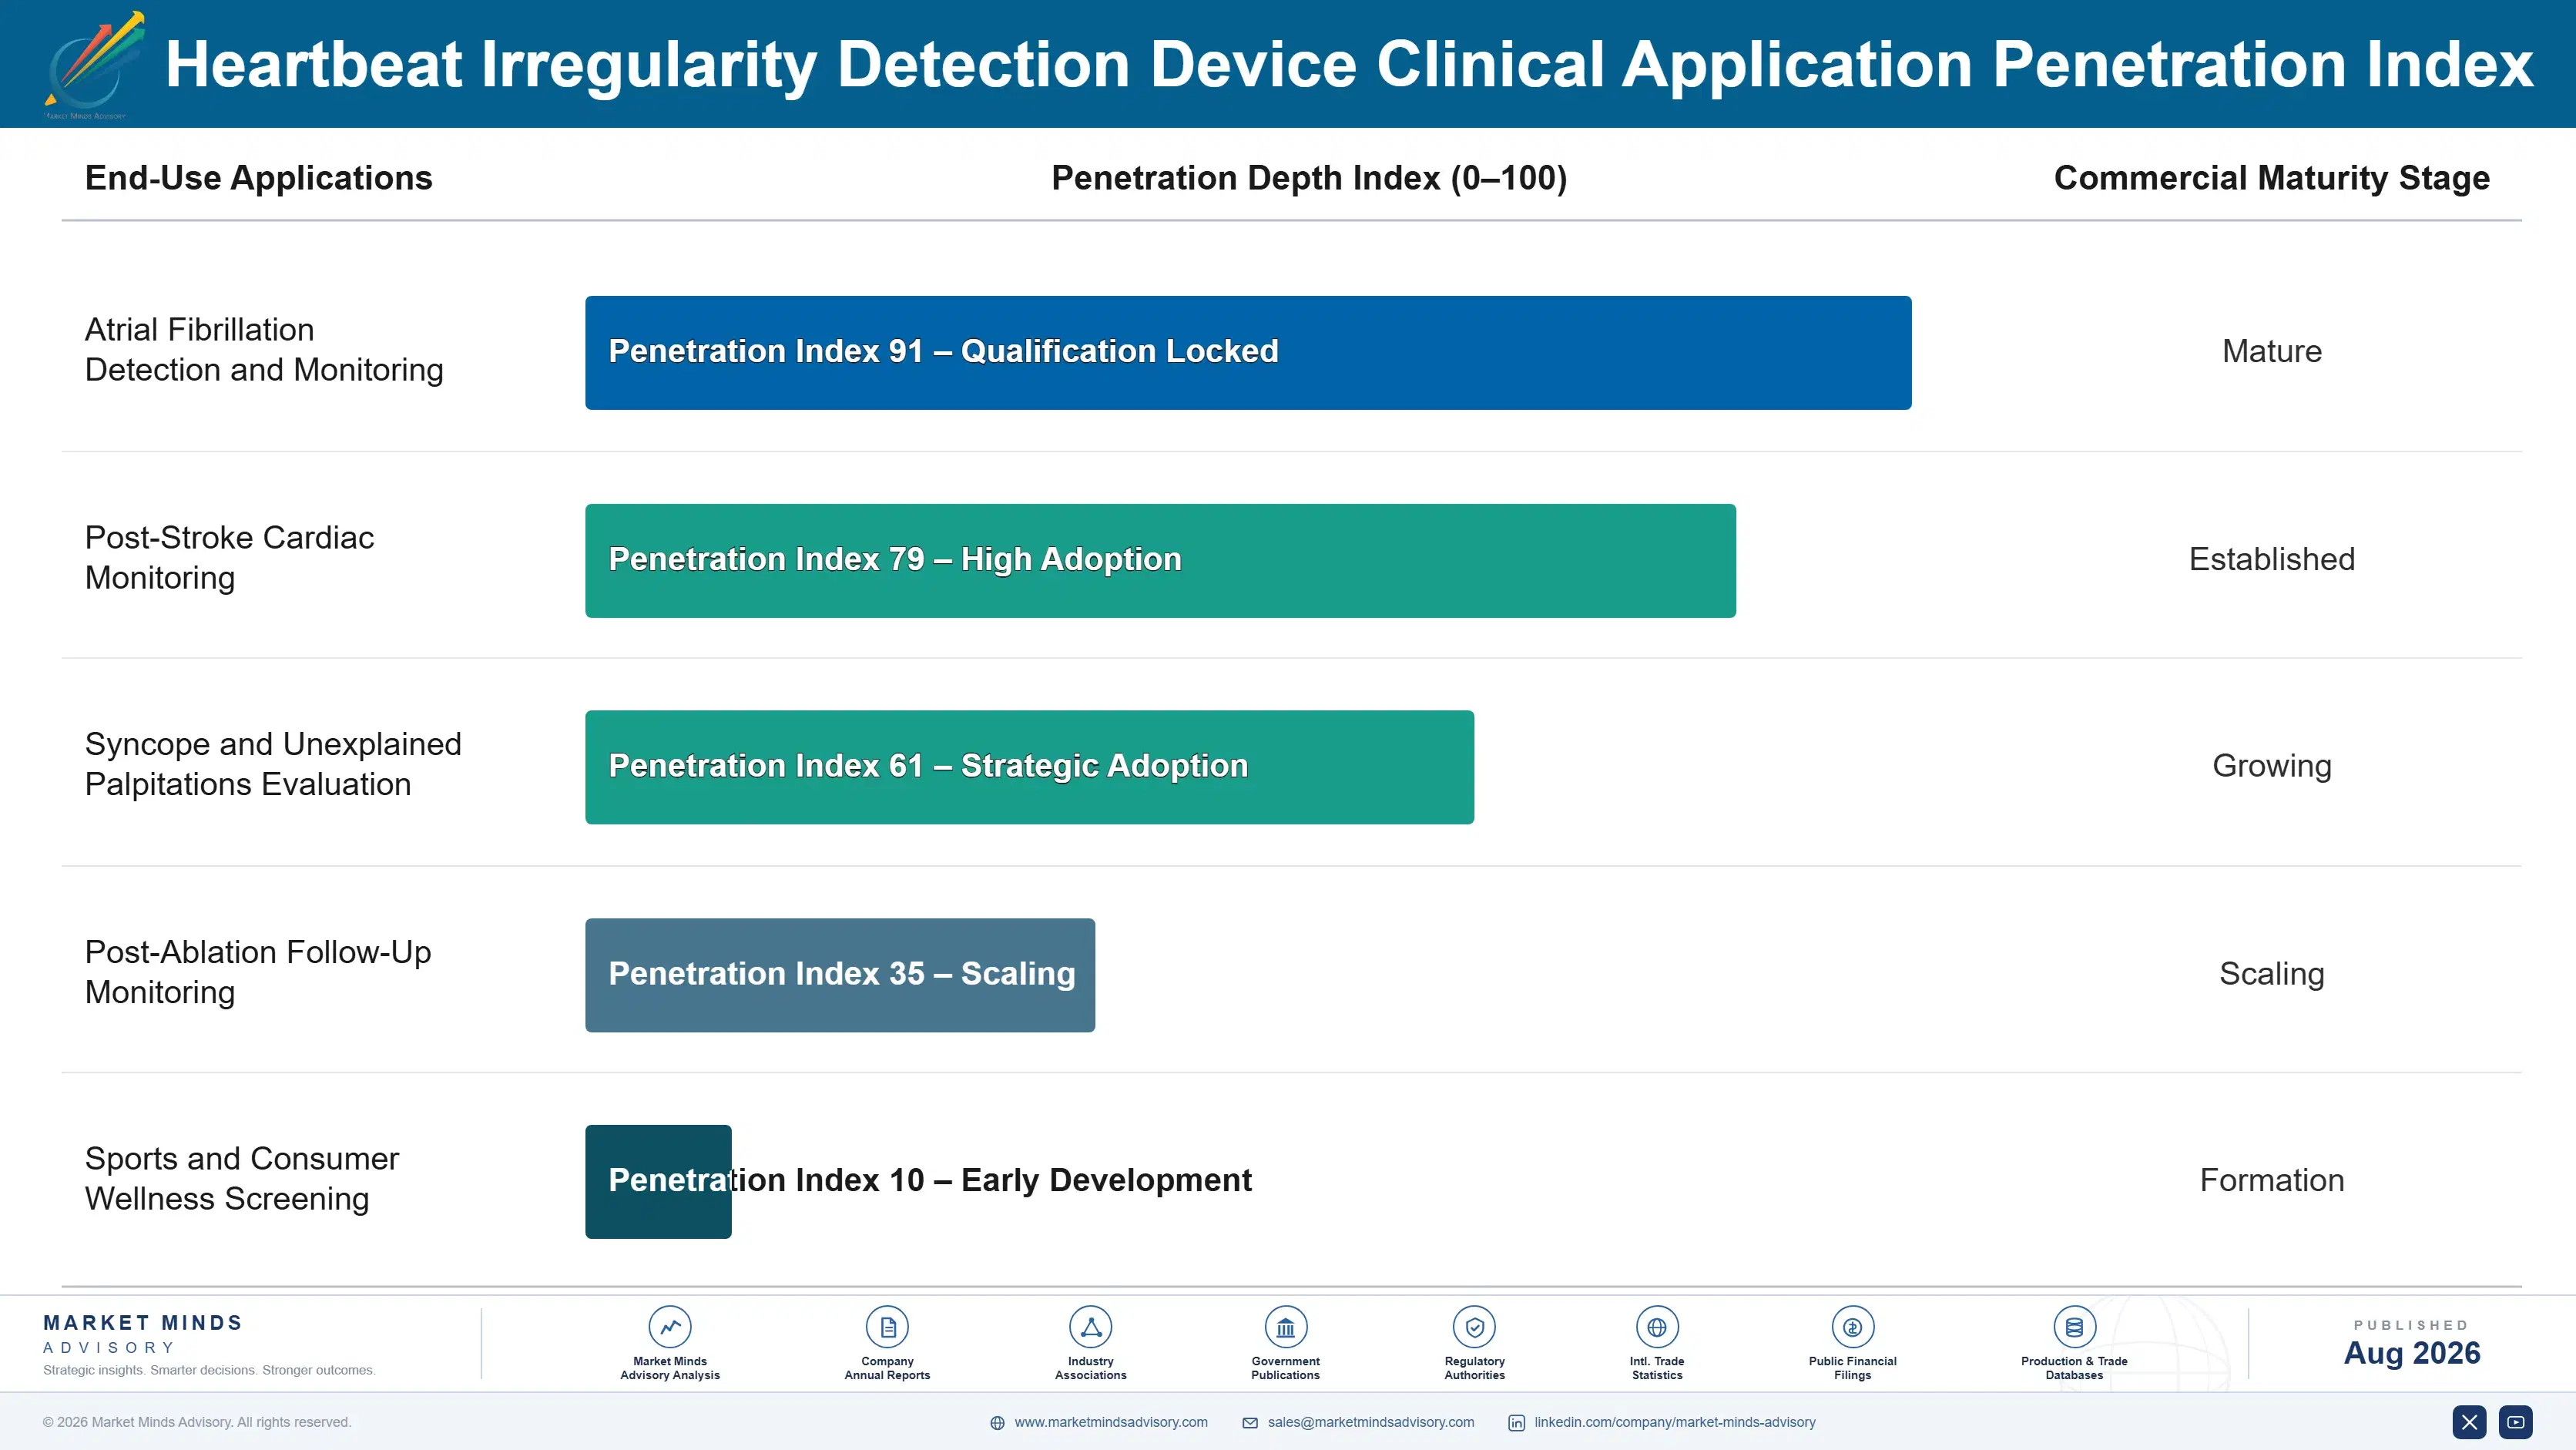This screenshot has width=2576, height=1450.
Task: Click Atrial Fibrillation Detection and Monitoring label
Action: click(264, 350)
